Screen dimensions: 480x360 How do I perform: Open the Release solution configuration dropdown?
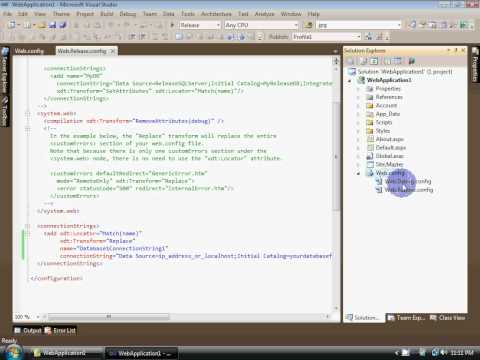tap(218, 25)
